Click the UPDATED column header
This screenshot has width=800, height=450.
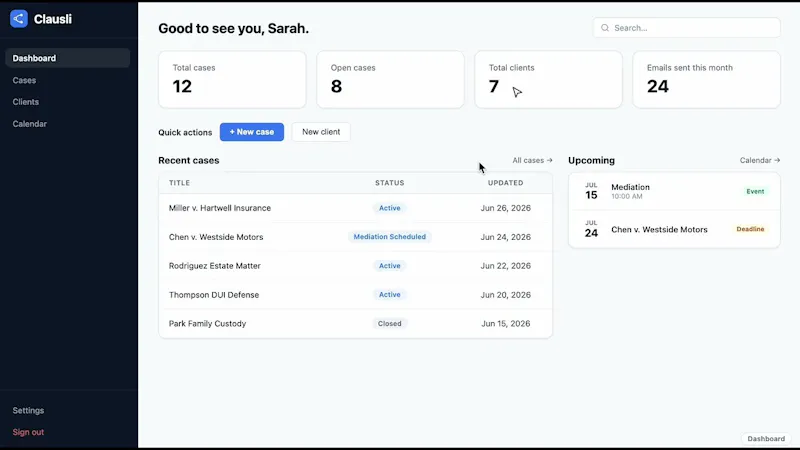coord(506,183)
